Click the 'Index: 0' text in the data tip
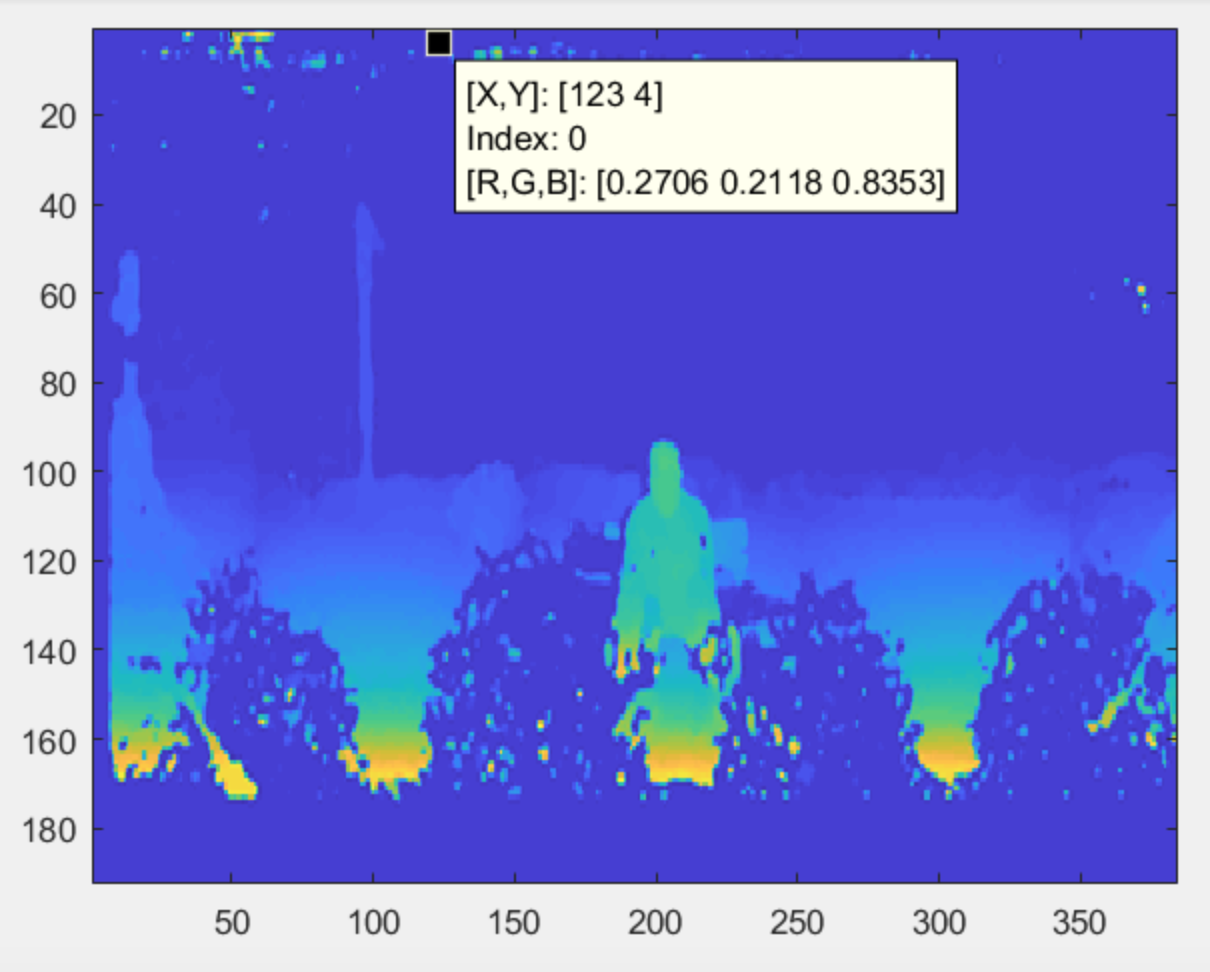 [x=526, y=139]
